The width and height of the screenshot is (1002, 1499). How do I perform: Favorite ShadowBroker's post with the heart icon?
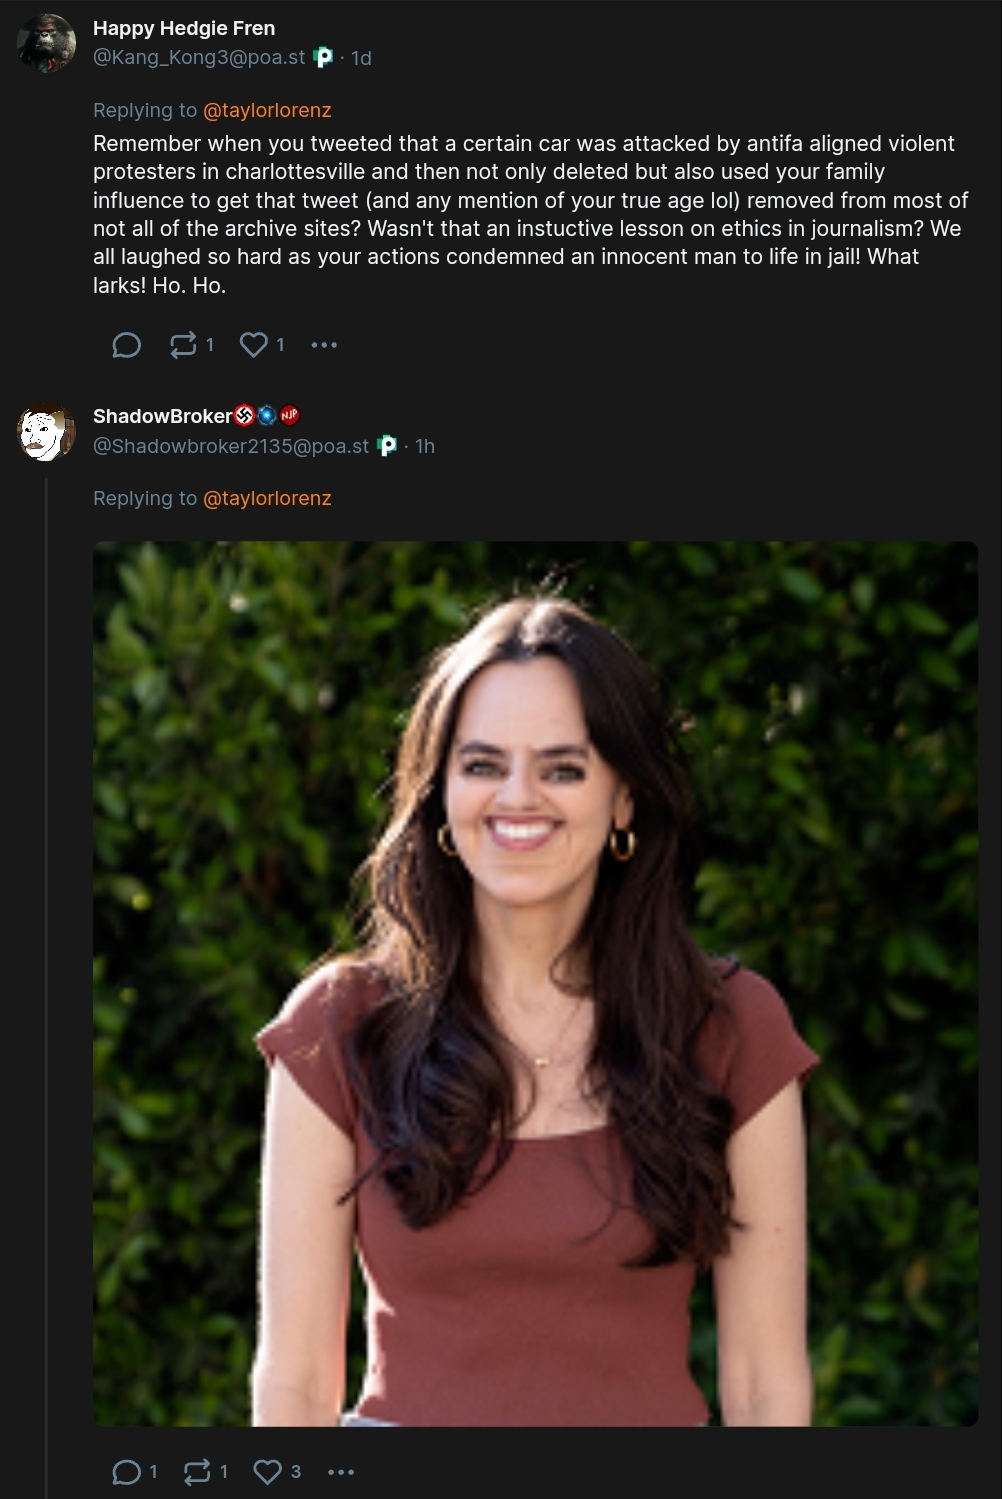267,1472
